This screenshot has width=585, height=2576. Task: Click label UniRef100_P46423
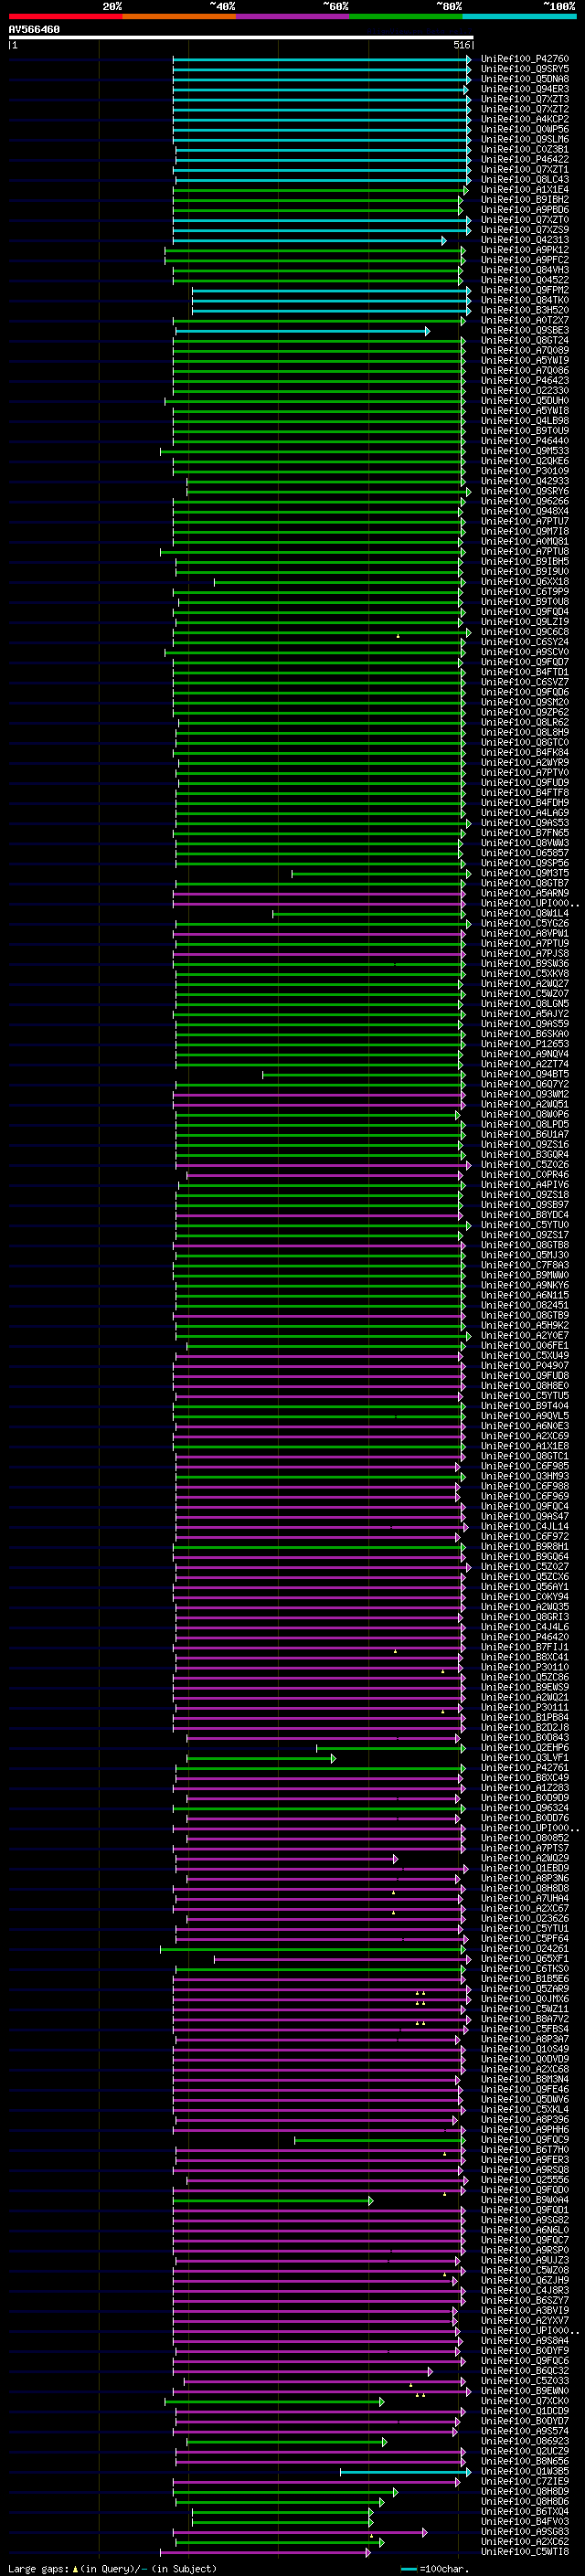[525, 381]
